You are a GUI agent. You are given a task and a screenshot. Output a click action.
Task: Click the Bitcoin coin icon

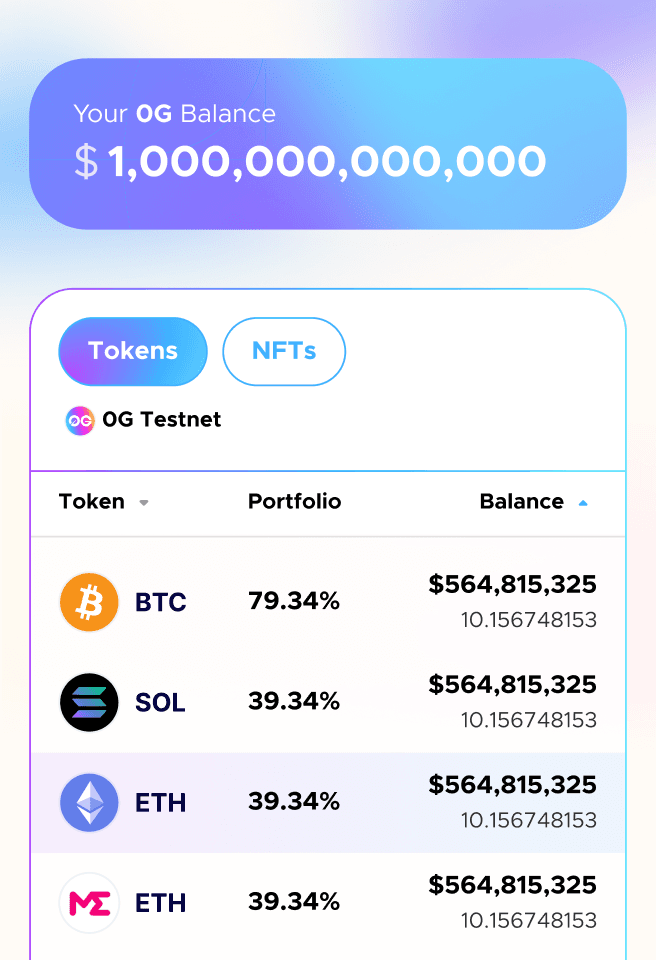[89, 602]
